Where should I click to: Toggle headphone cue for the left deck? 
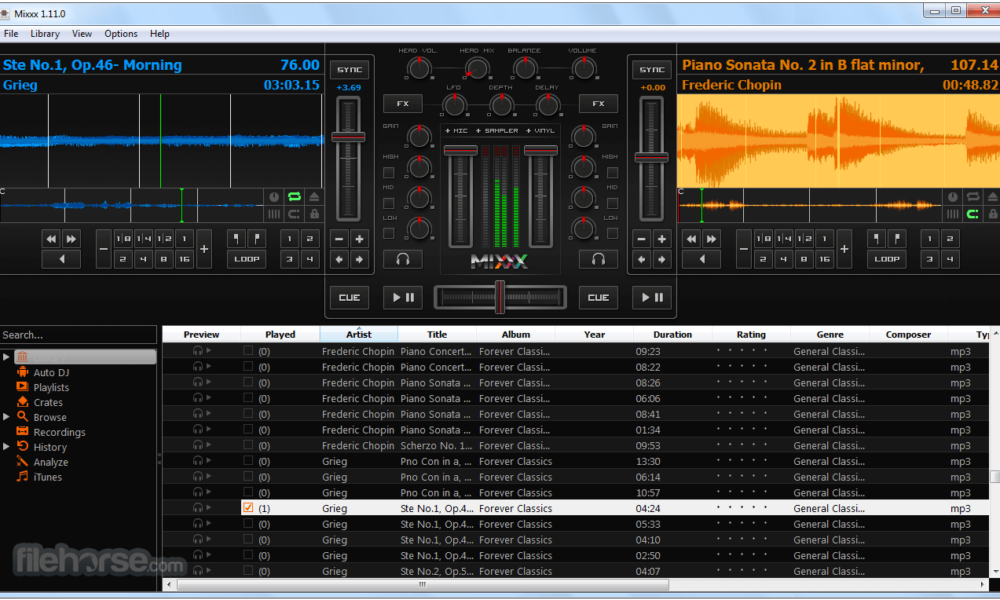[x=402, y=259]
